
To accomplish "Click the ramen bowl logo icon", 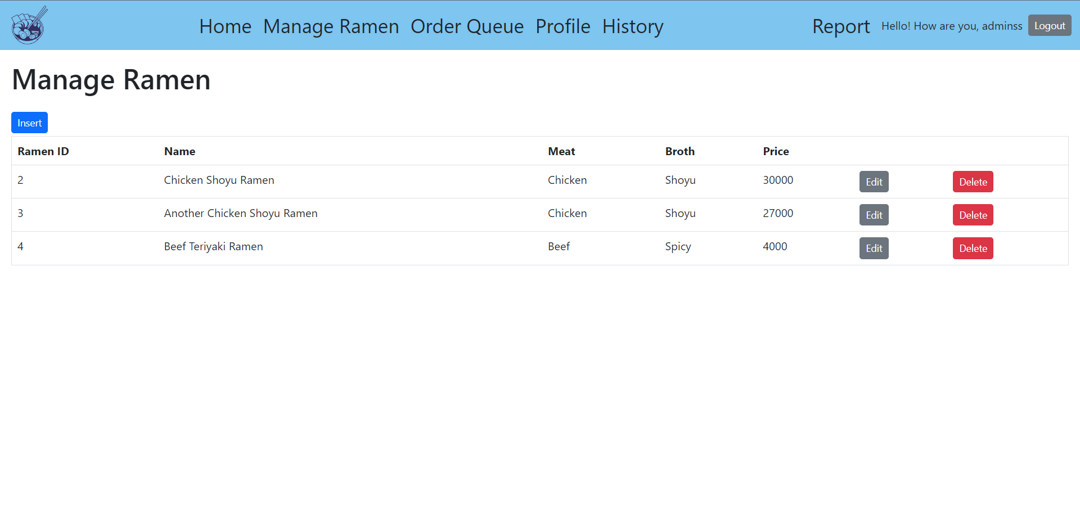I will click(x=29, y=25).
